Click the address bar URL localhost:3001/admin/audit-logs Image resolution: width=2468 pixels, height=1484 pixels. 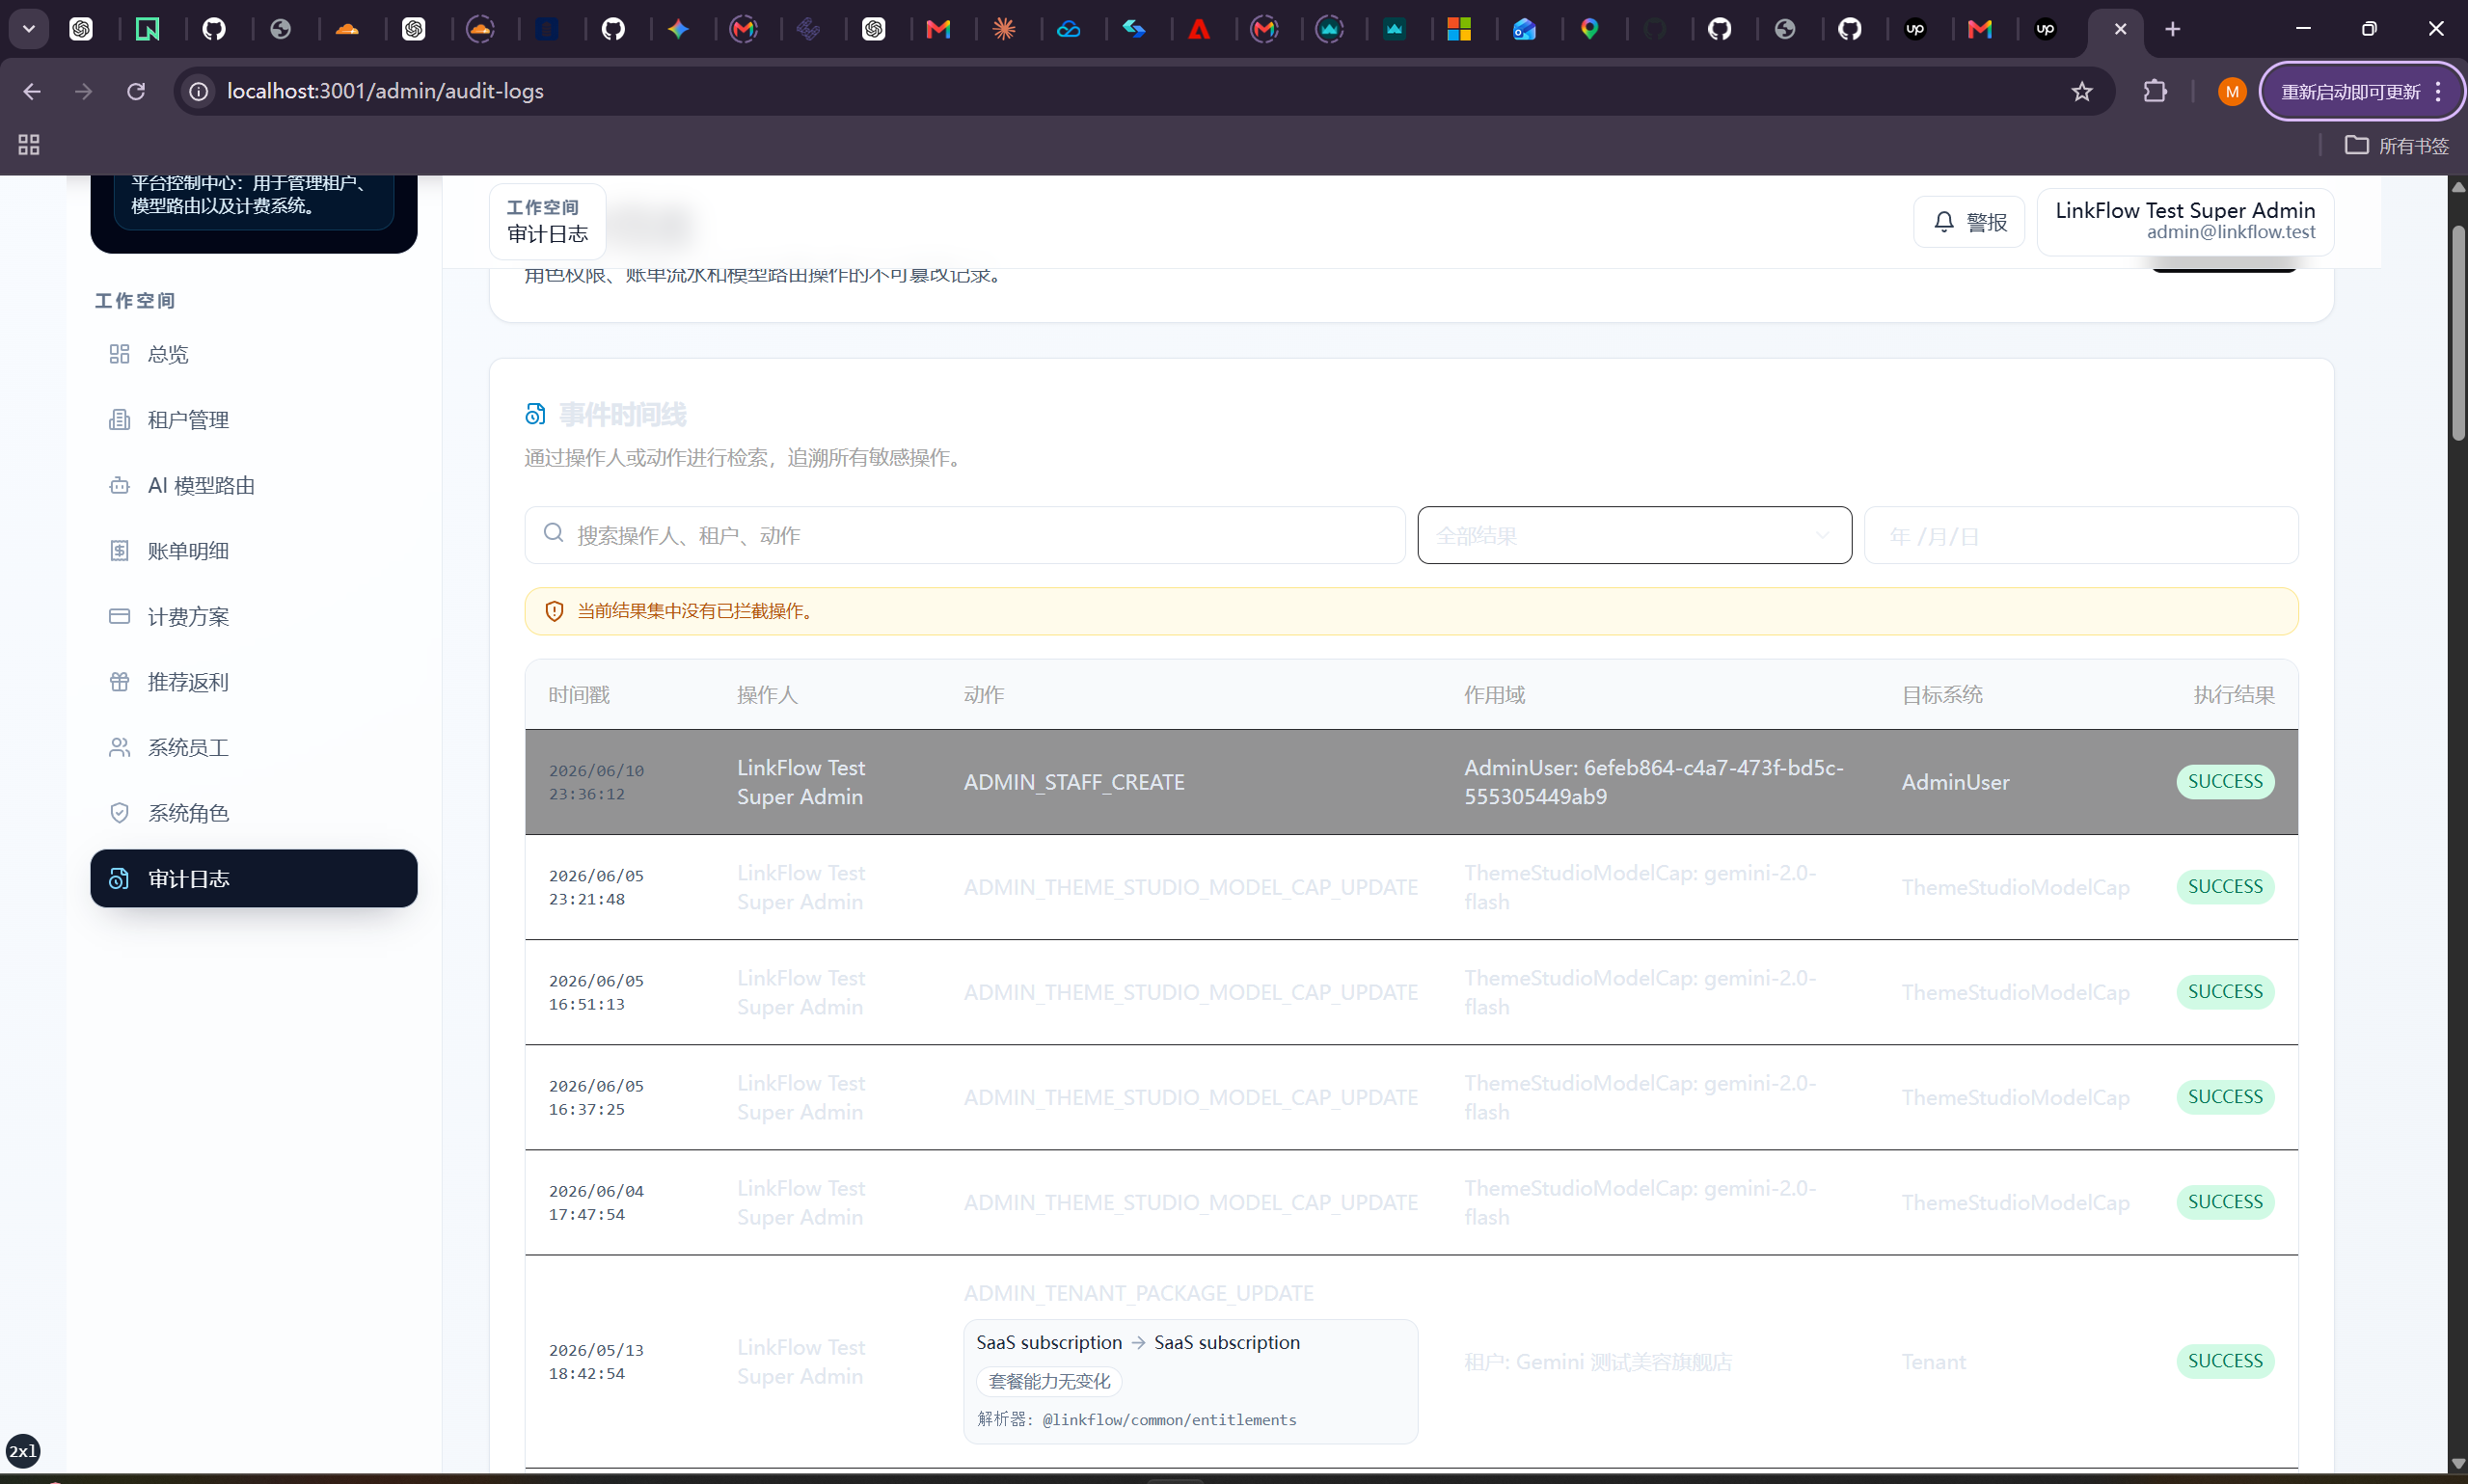[x=385, y=91]
